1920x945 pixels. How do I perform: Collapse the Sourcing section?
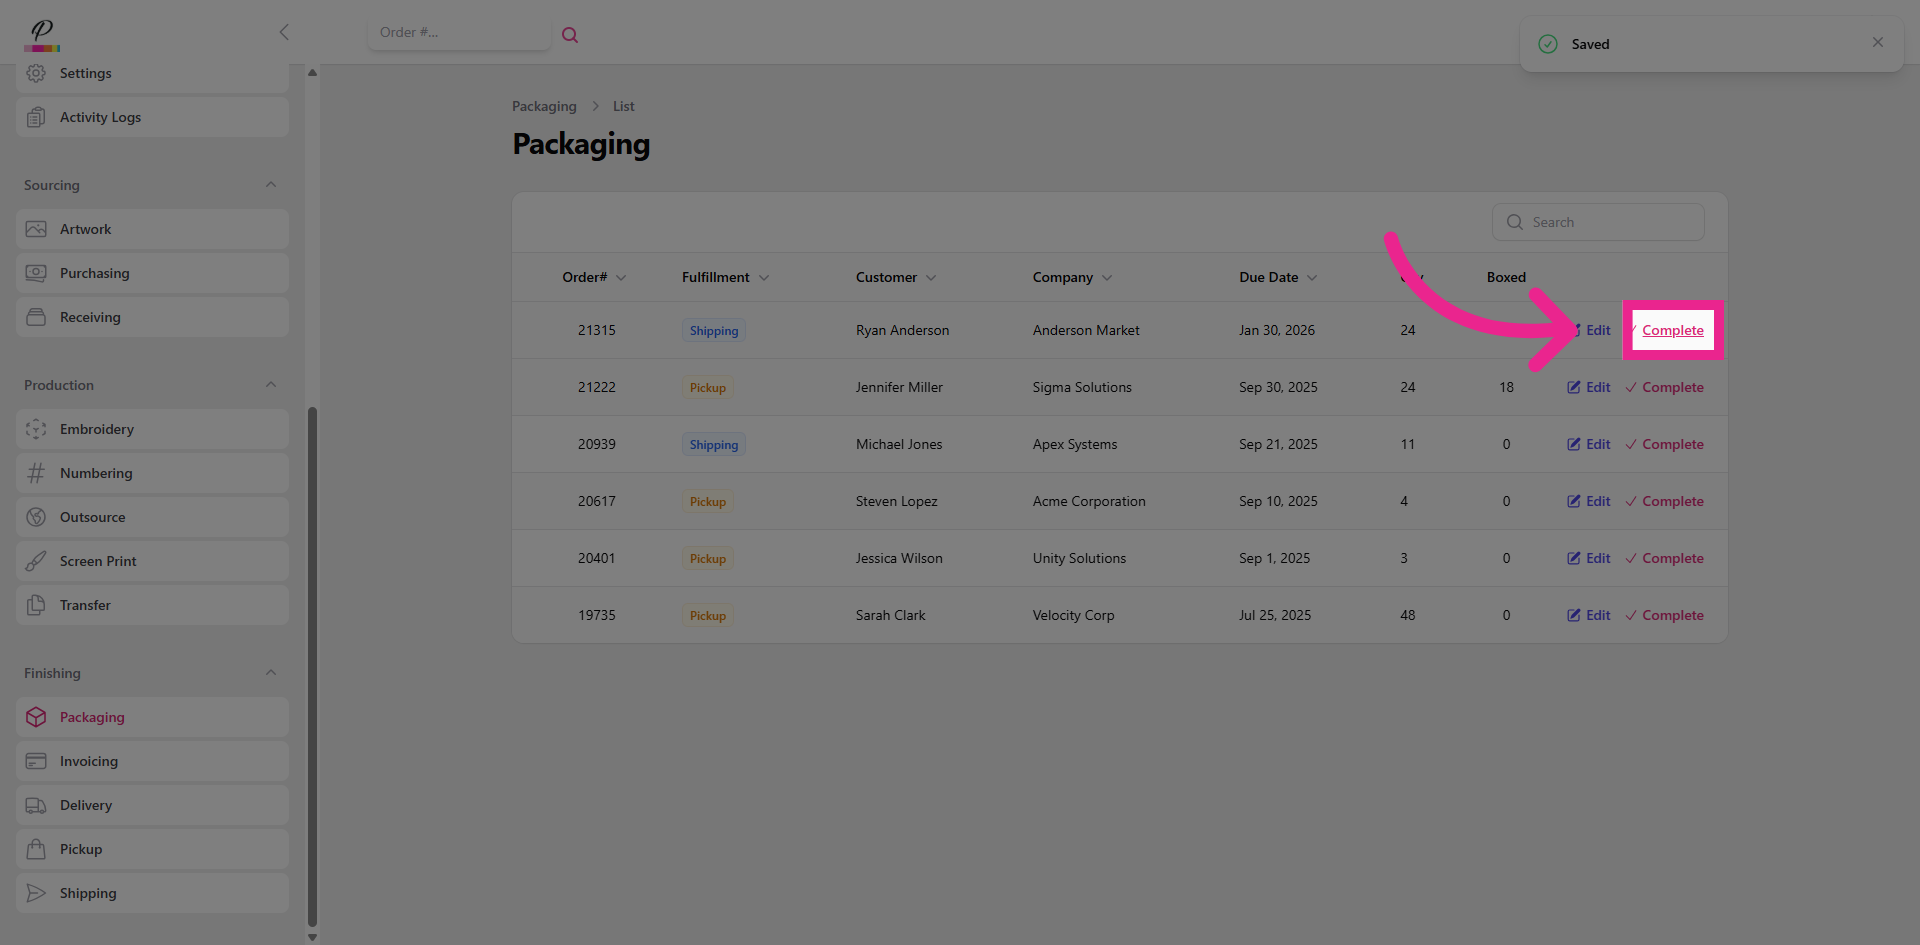coord(271,185)
